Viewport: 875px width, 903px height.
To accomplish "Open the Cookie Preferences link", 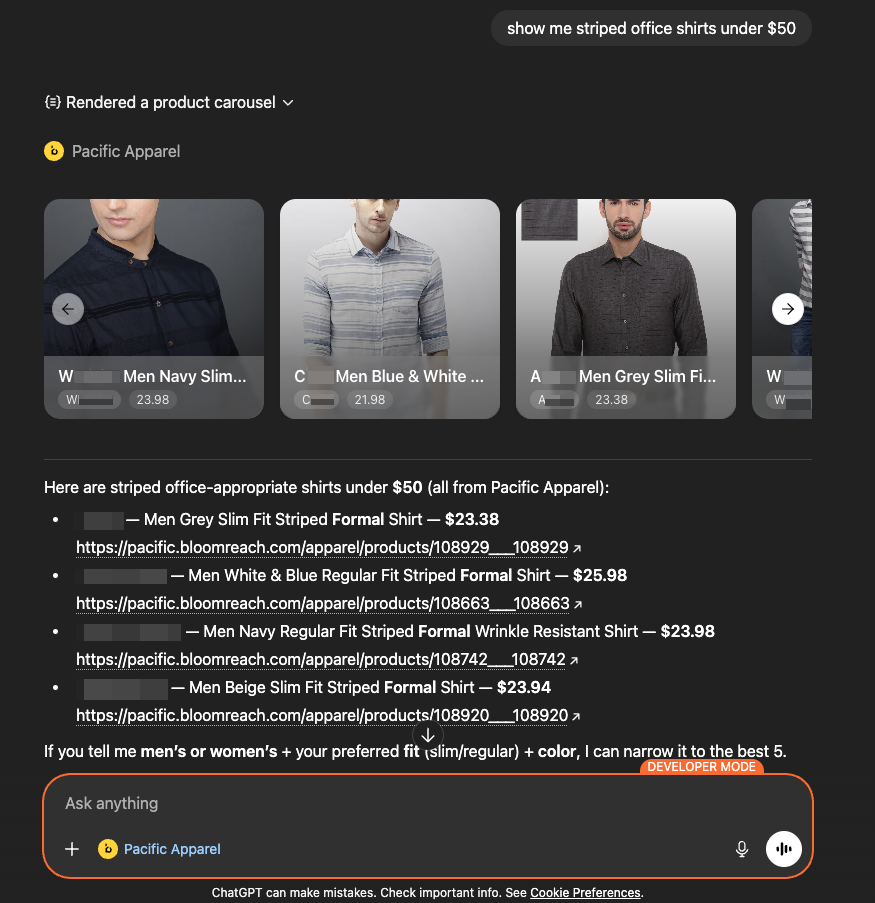I will click(585, 893).
